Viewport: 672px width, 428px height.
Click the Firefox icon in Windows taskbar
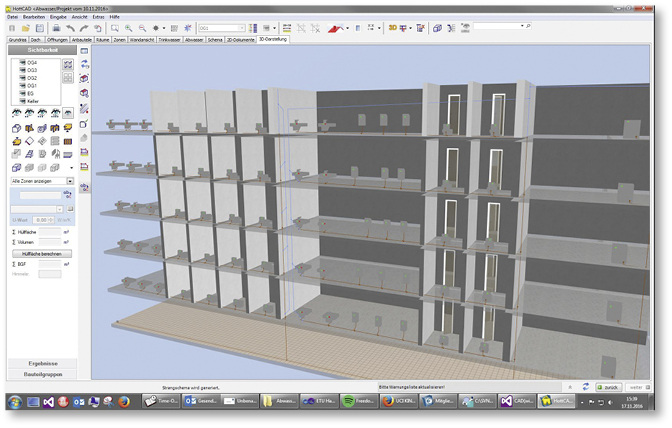click(x=123, y=401)
